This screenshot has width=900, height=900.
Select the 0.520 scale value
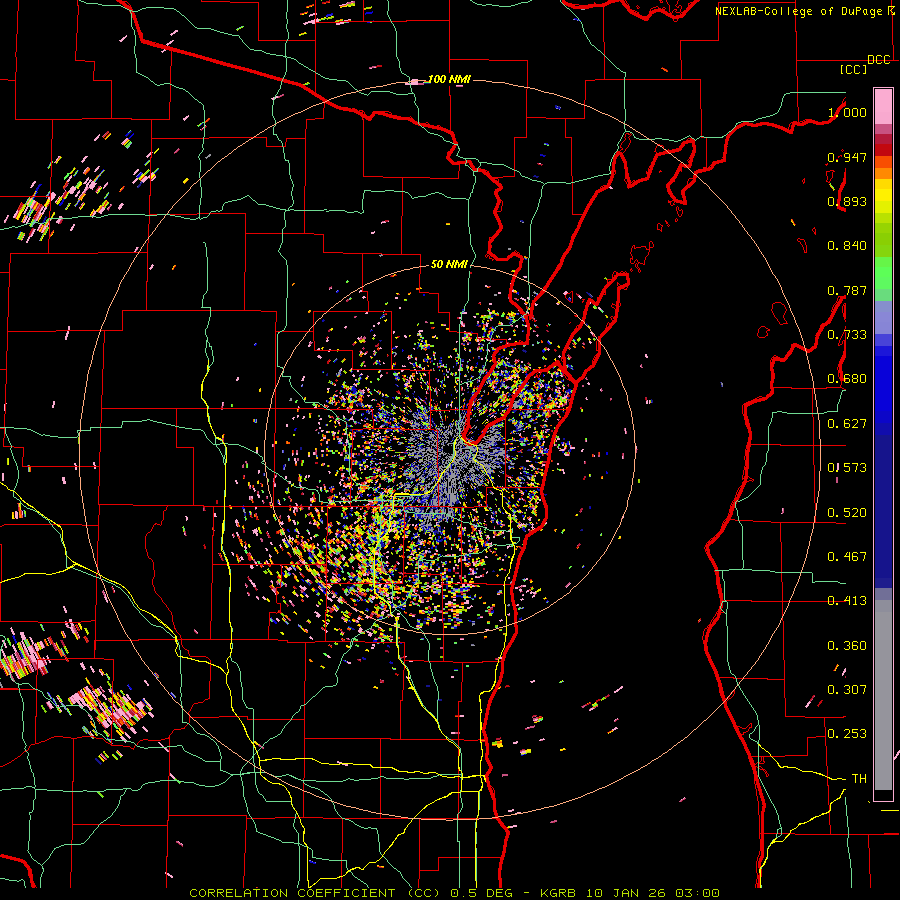[847, 513]
